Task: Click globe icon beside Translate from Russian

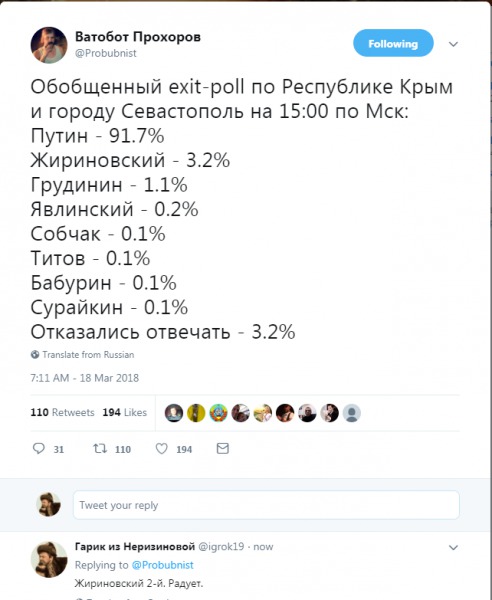Action: 35,354
